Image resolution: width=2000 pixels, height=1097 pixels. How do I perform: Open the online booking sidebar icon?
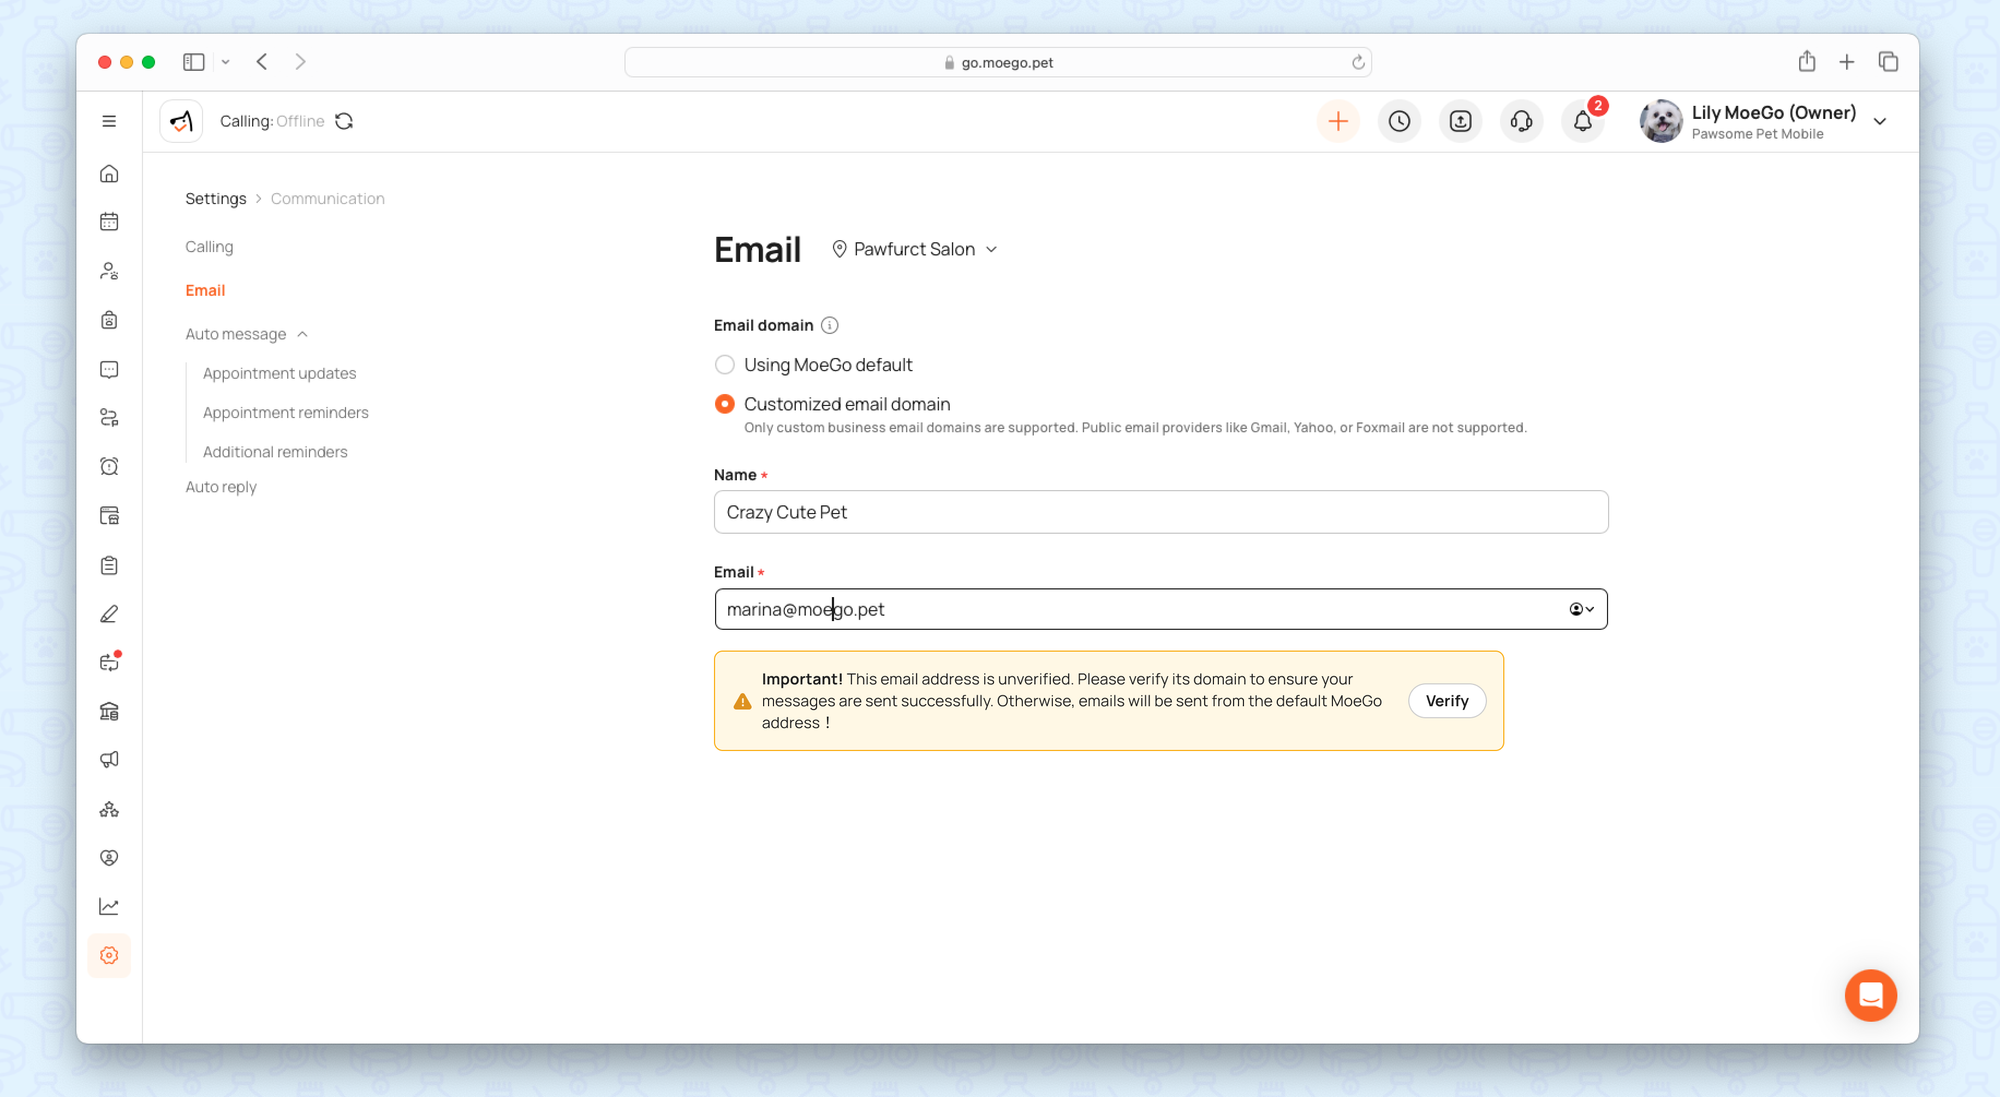pos(109,516)
